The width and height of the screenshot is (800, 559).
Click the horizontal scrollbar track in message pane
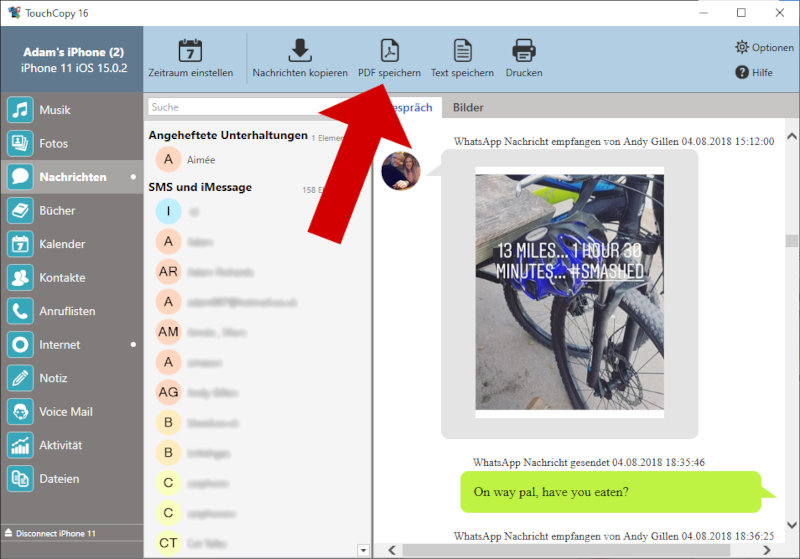click(x=566, y=550)
